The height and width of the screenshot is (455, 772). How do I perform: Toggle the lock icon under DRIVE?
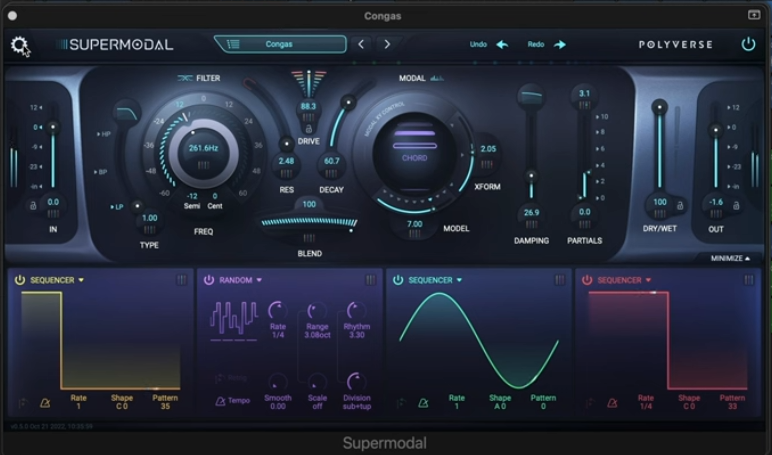tap(309, 129)
